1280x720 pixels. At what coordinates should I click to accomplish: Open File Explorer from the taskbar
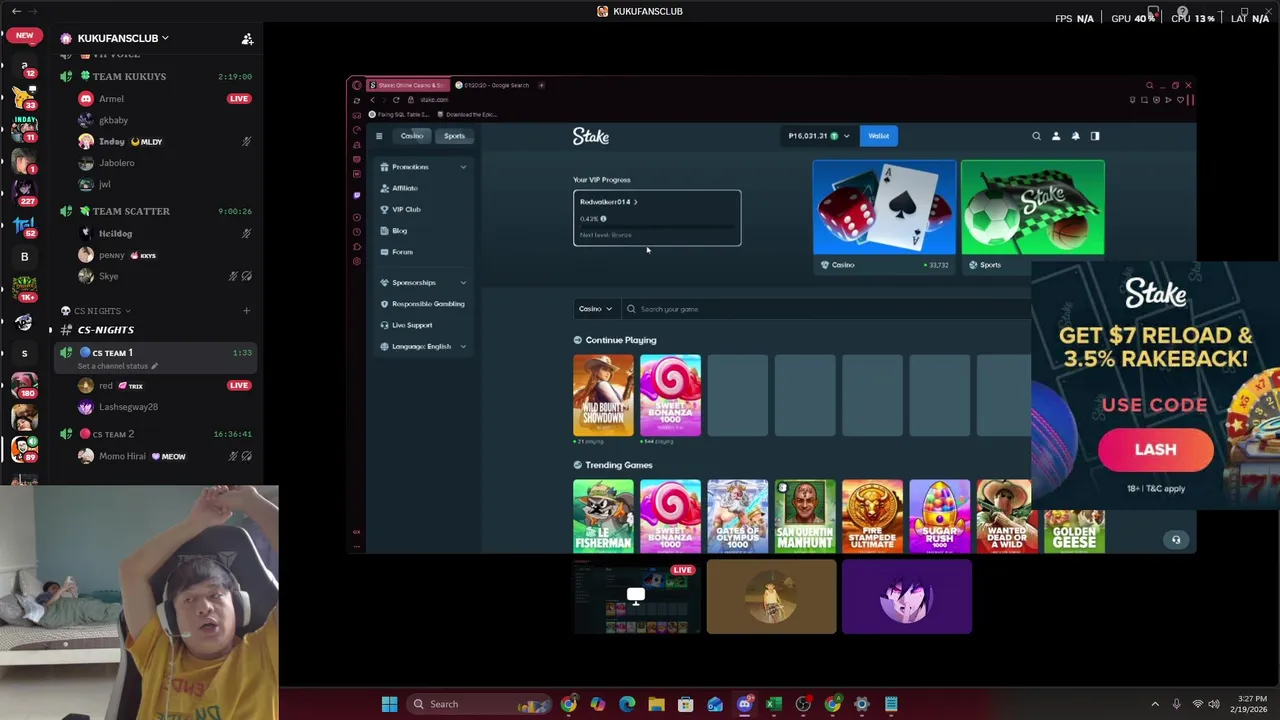[656, 704]
